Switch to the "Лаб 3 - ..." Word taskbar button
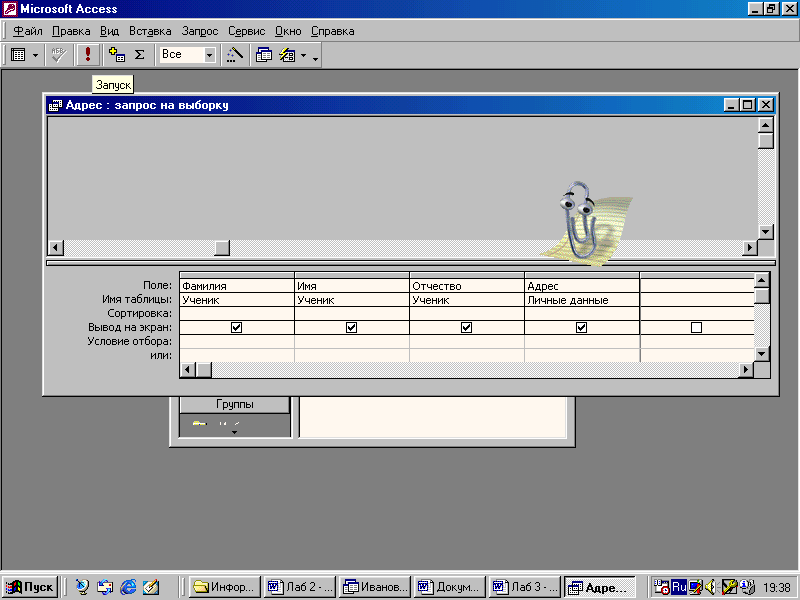 (x=525, y=587)
